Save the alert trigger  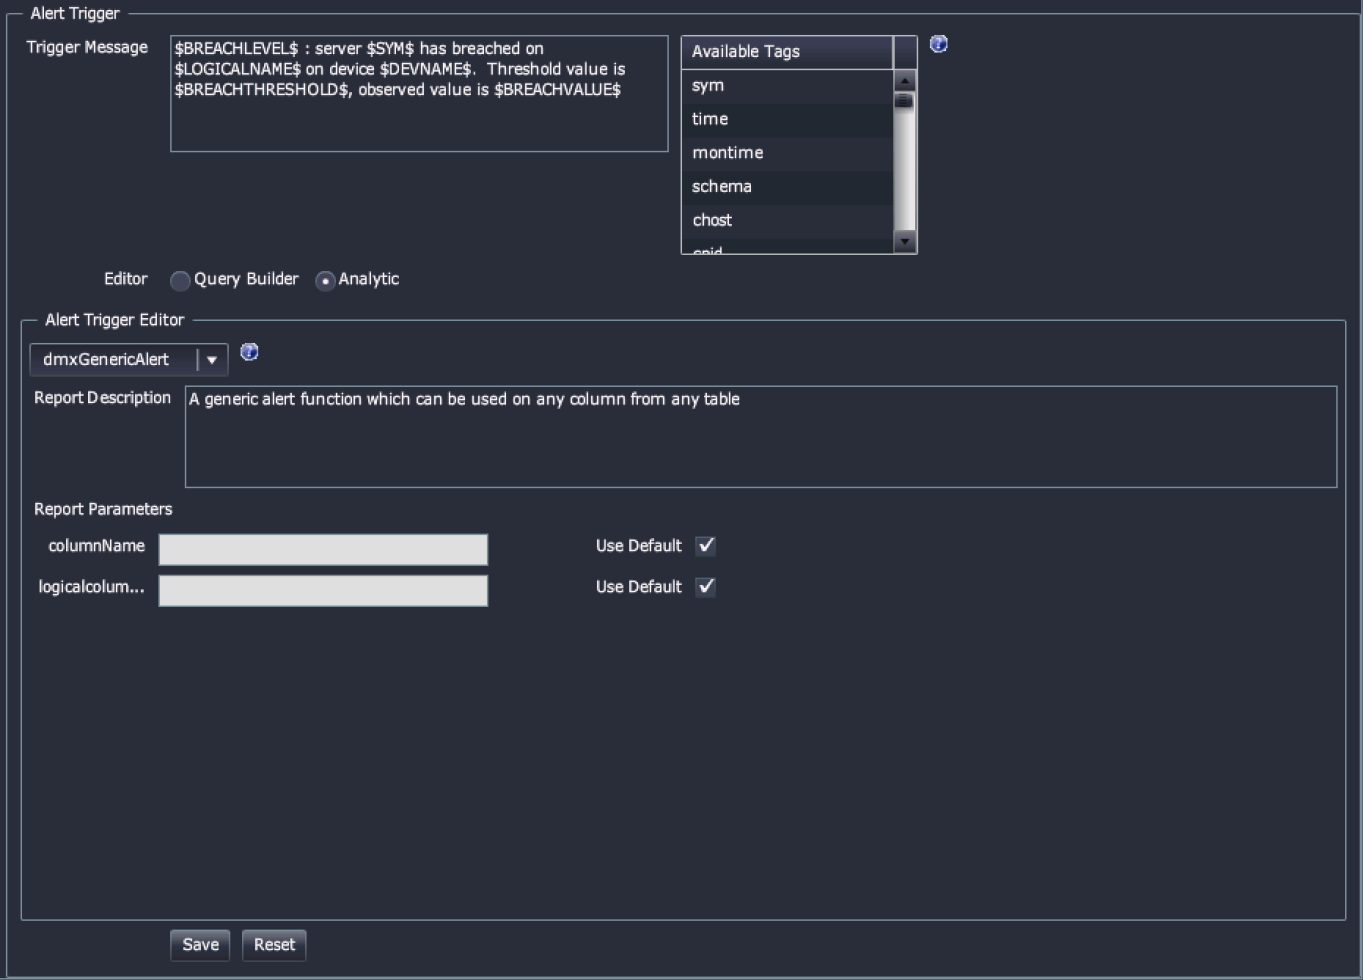tap(200, 945)
